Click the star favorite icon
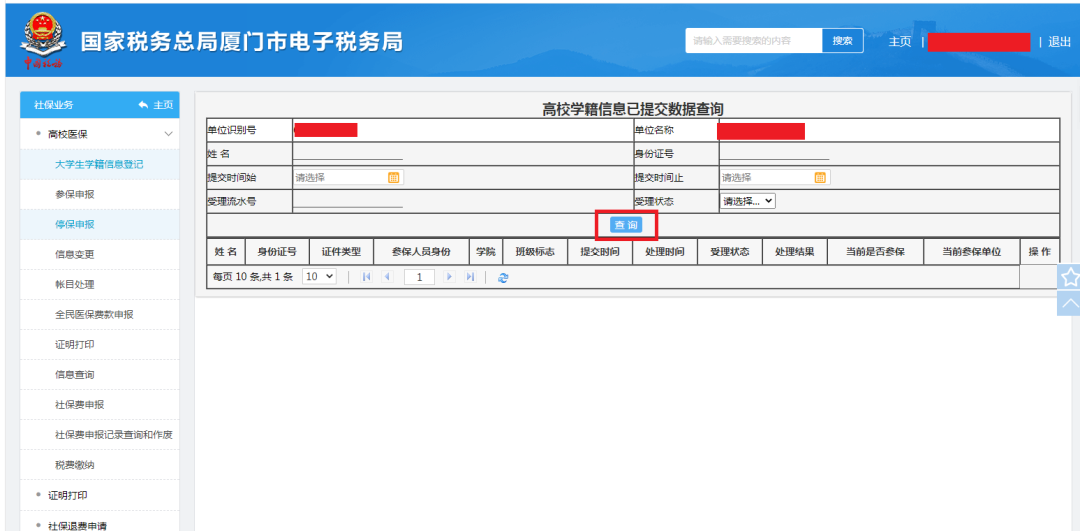1080x531 pixels. coord(1069,278)
